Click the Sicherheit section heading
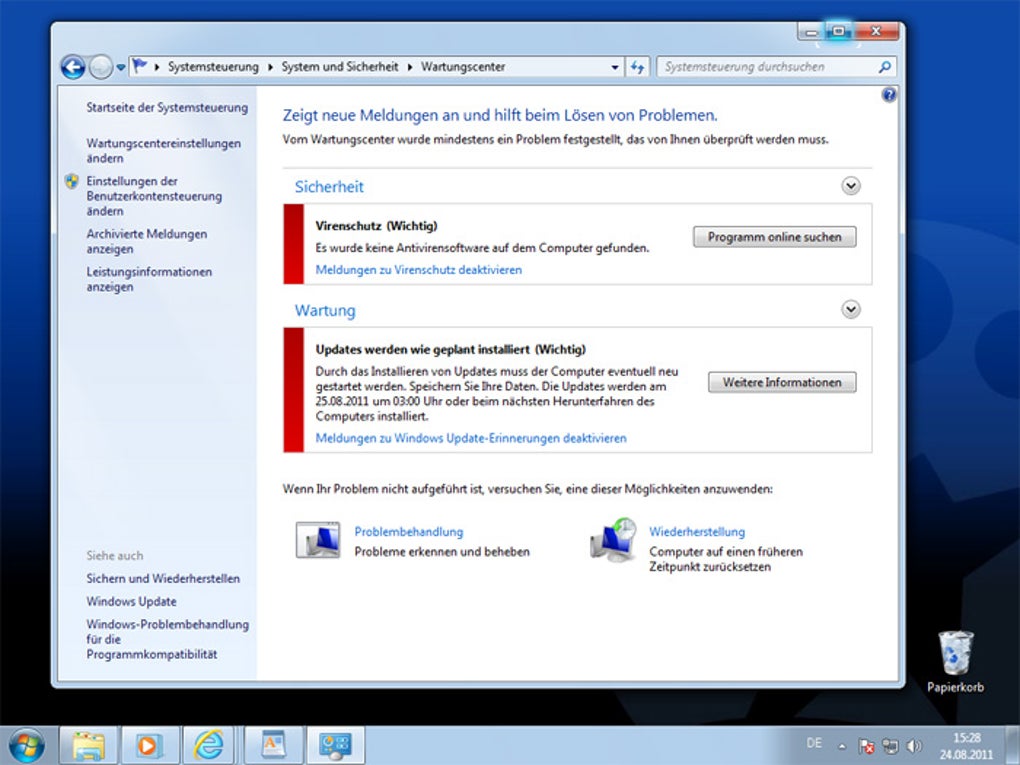Screen dimensions: 1020x765 [x=329, y=187]
